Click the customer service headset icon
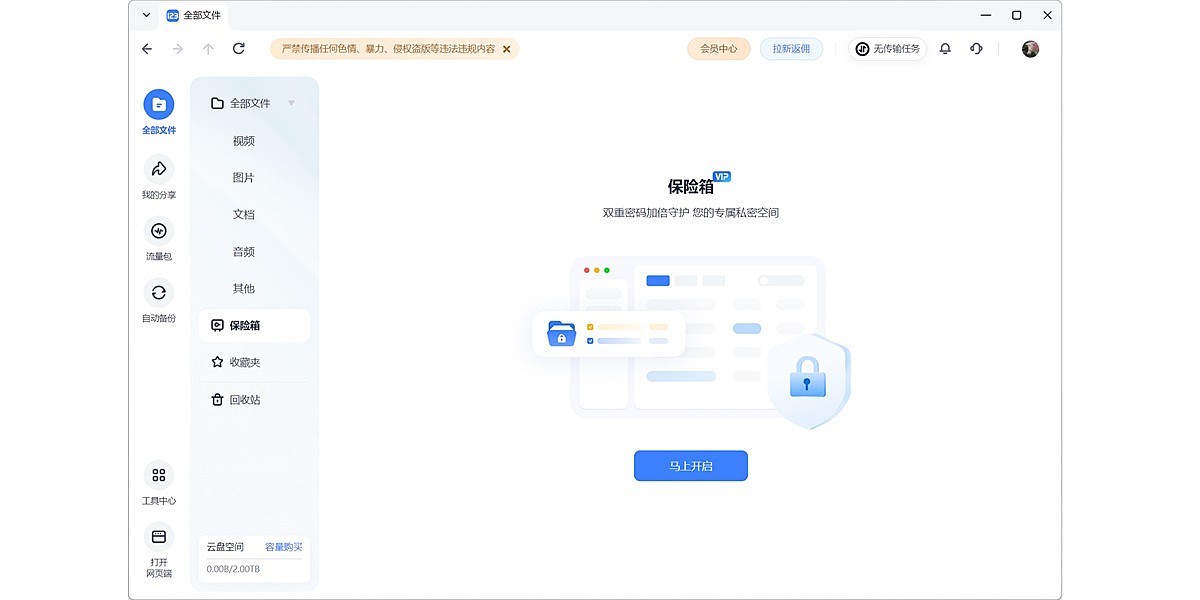The height and width of the screenshot is (600, 1200). 976,48
